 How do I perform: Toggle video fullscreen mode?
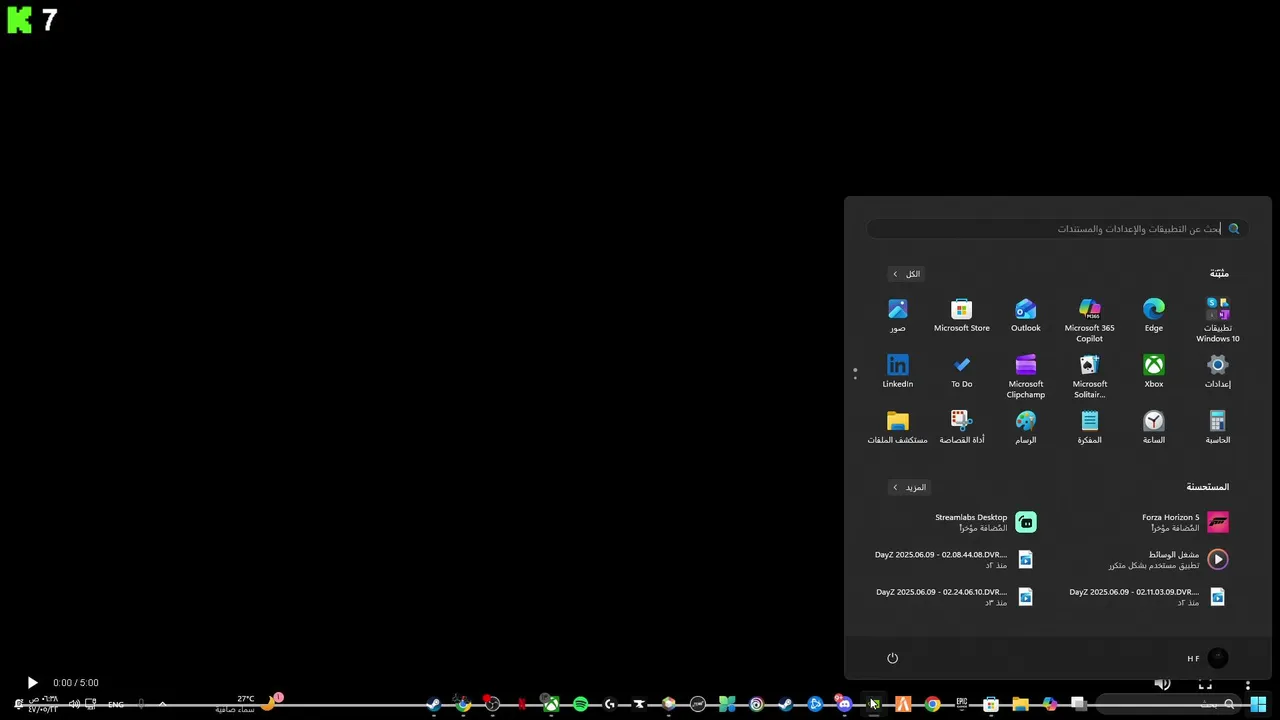1205,684
